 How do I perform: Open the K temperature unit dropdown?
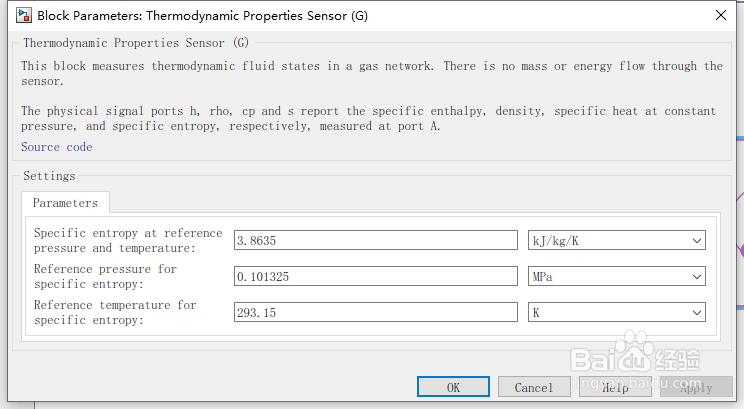(617, 313)
